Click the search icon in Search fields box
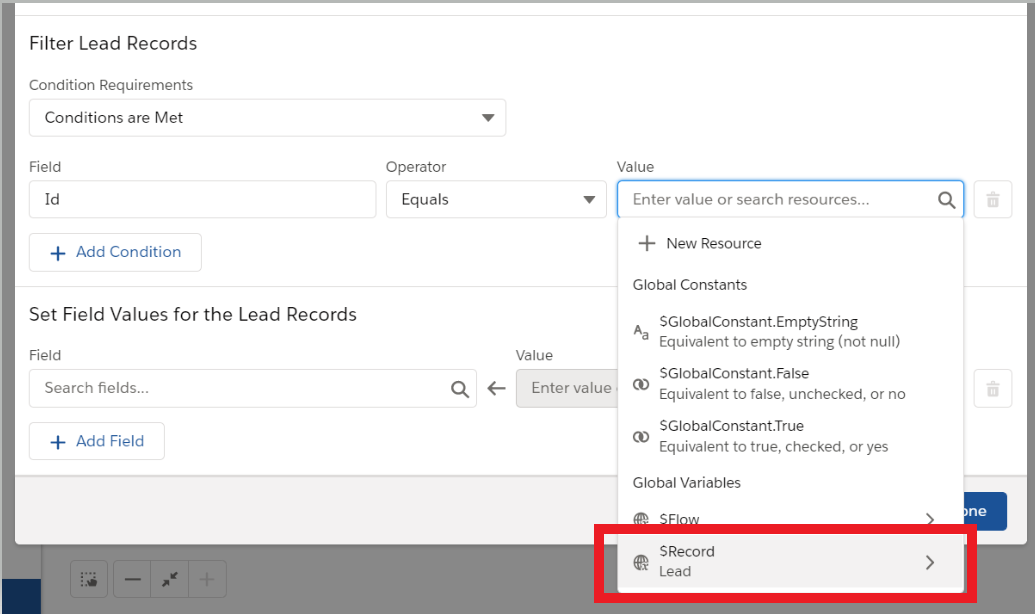1035x614 pixels. pos(460,388)
